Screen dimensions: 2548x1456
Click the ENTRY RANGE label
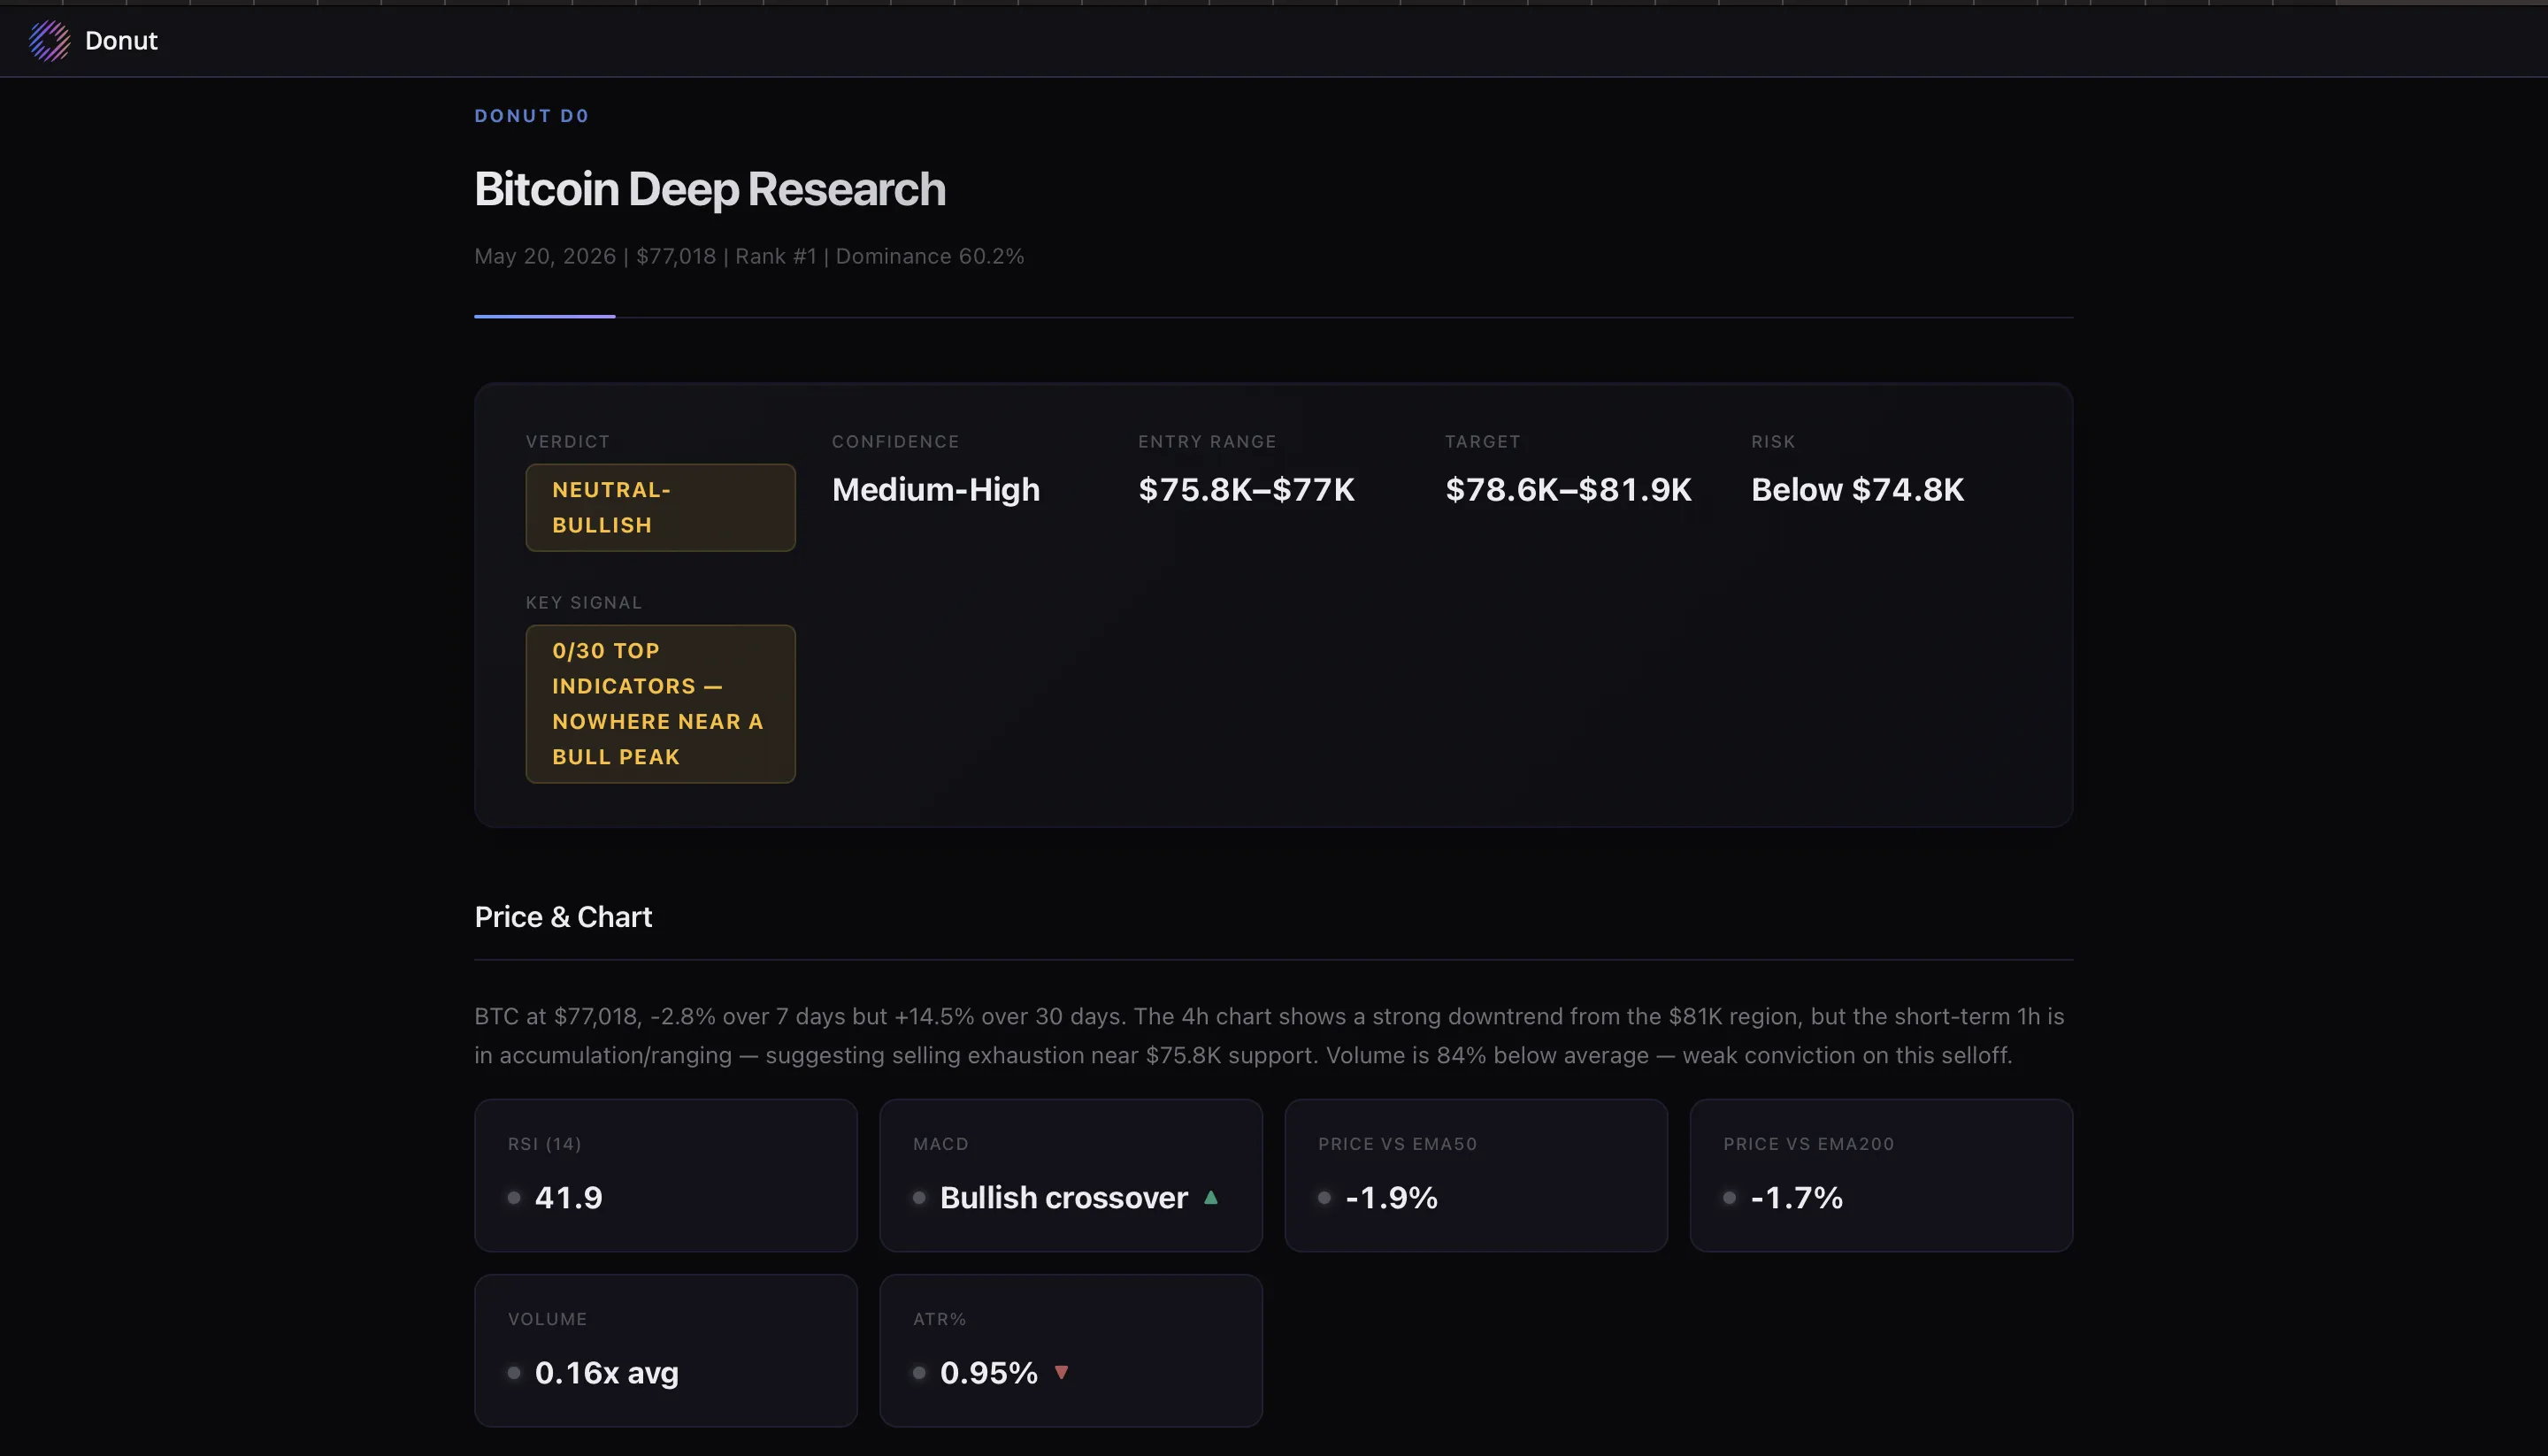(1207, 442)
